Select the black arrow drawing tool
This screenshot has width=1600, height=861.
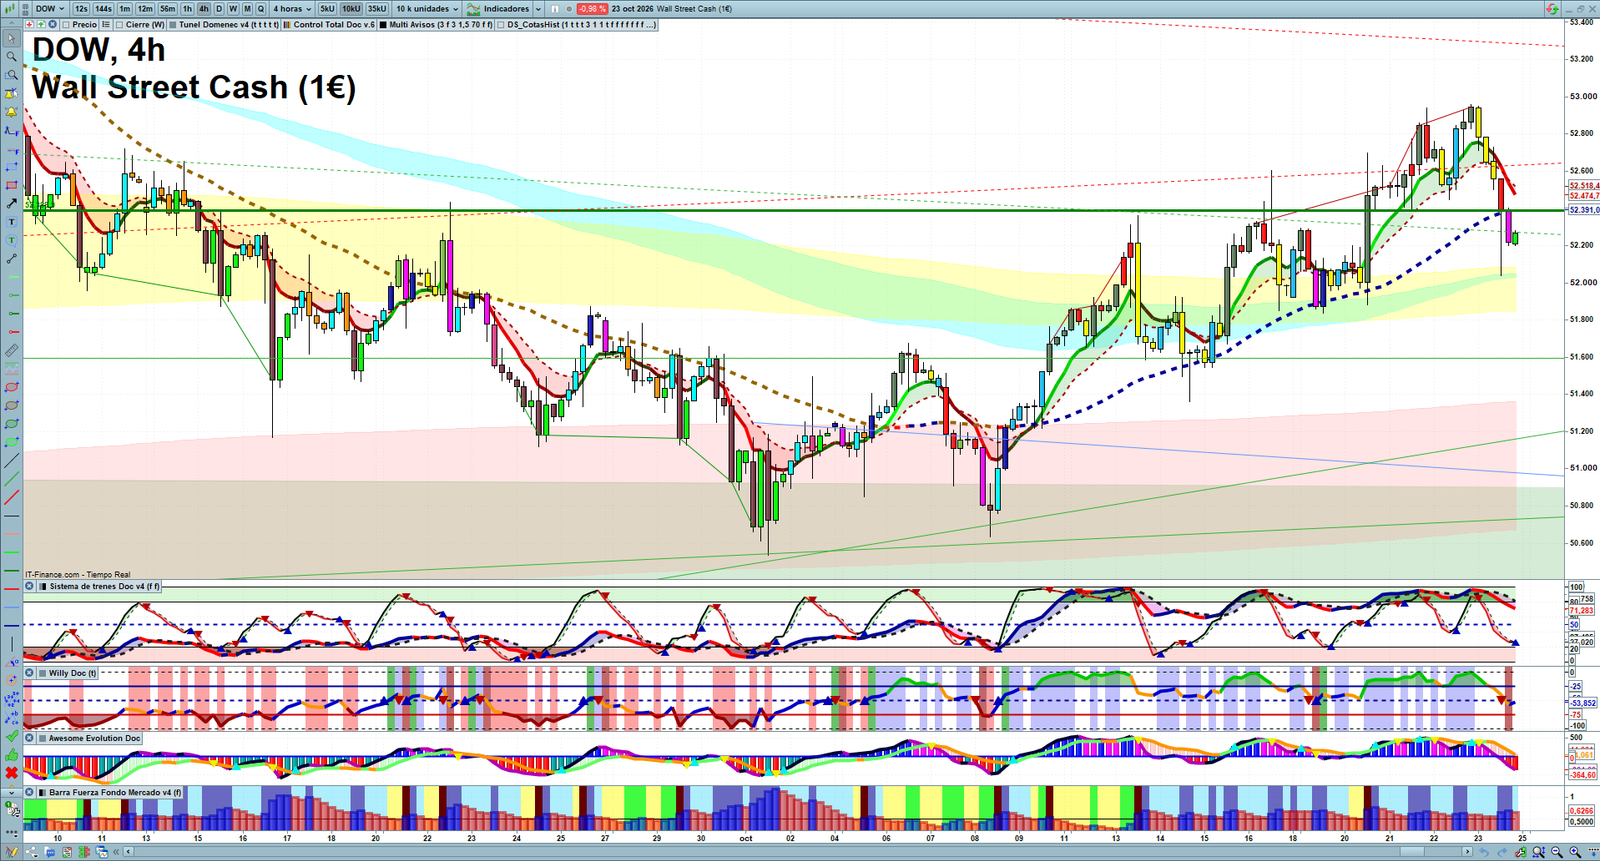(12, 203)
